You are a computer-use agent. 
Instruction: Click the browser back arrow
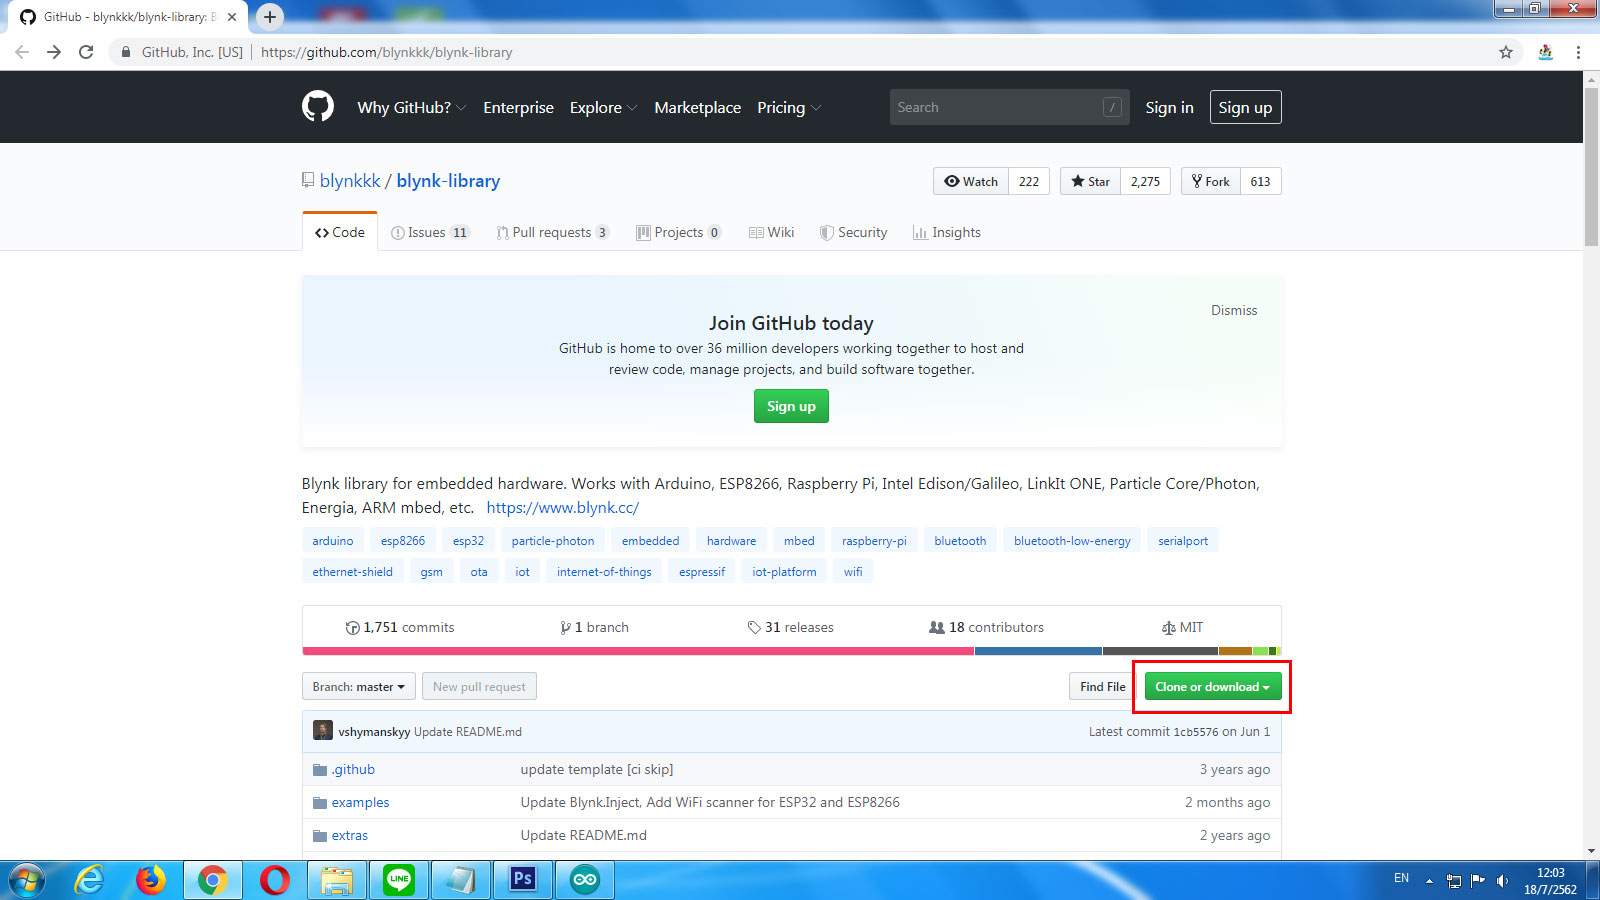click(22, 52)
